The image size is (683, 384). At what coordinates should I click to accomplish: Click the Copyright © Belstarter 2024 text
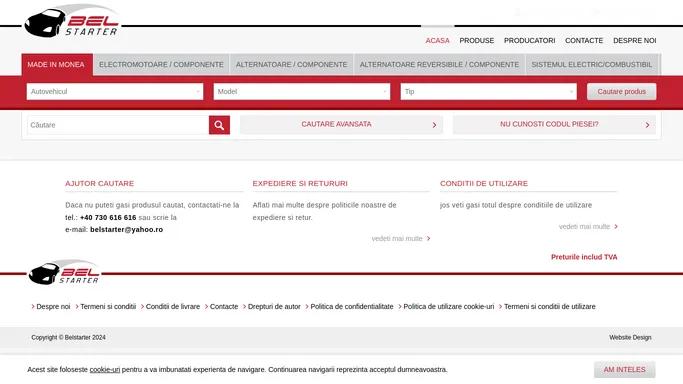click(68, 337)
